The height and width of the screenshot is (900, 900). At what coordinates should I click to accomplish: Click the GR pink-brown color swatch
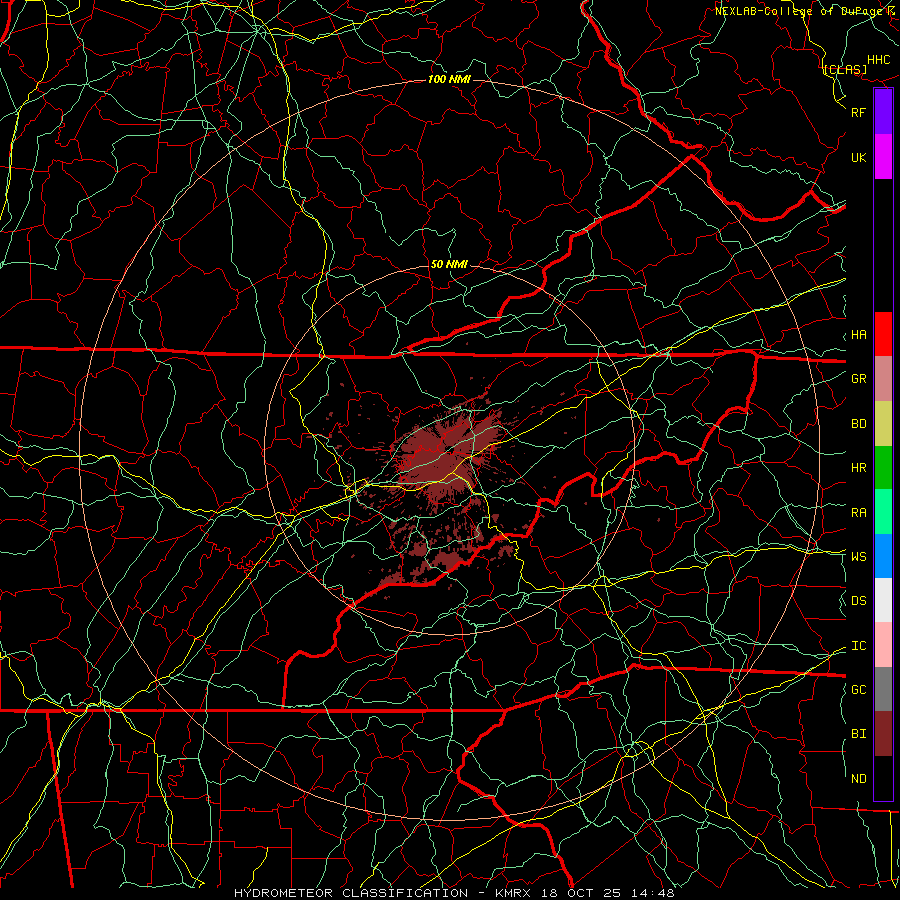tap(883, 378)
